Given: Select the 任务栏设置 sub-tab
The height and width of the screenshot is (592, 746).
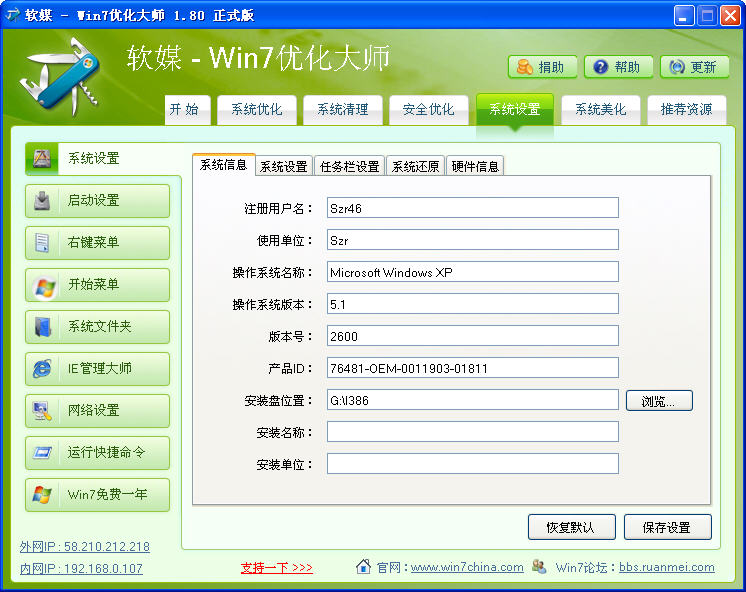Looking at the screenshot, I should click(x=349, y=166).
